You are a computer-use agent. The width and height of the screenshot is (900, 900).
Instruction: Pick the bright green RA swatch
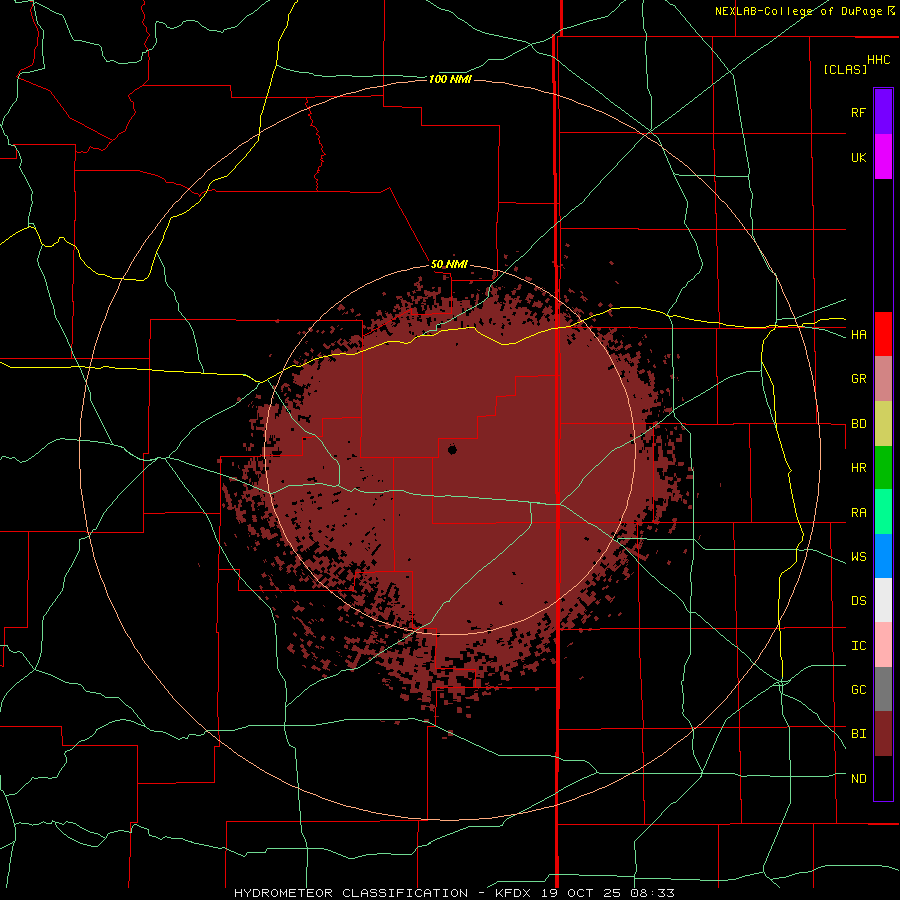tap(883, 512)
